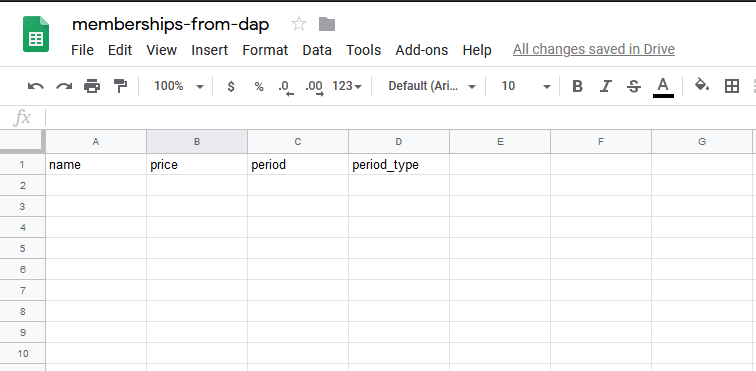This screenshot has width=756, height=371.
Task: Click All changes saved in Drive link
Action: tap(594, 49)
